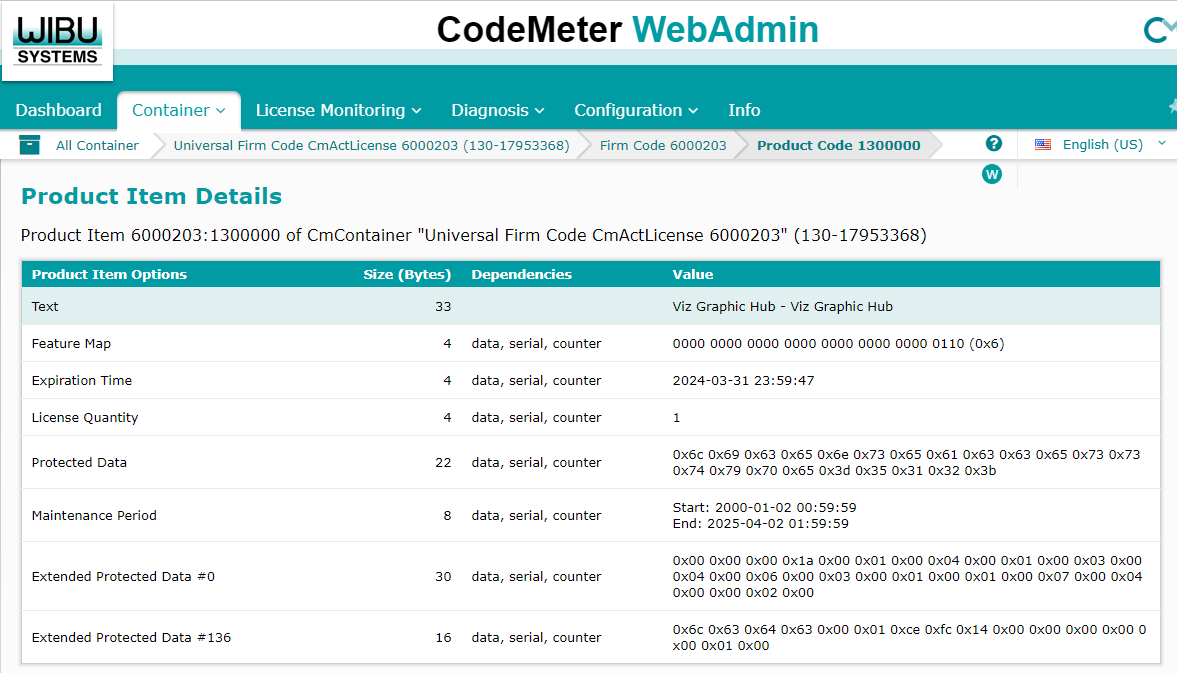This screenshot has width=1177, height=673.
Task: Open Universal Firm Code CmActLicense breadcrumb
Action: click(x=371, y=145)
